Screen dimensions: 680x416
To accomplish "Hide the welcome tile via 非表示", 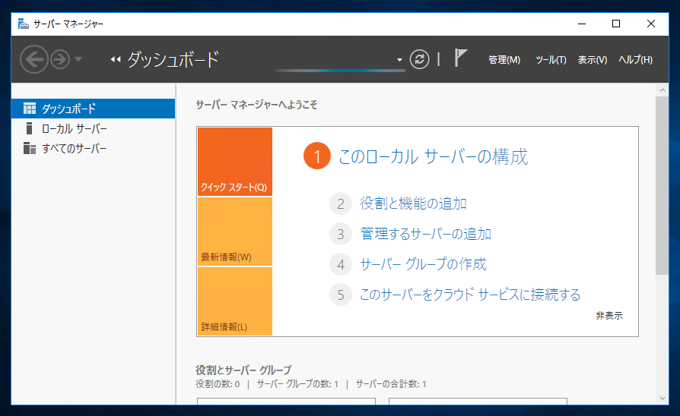I will click(609, 316).
